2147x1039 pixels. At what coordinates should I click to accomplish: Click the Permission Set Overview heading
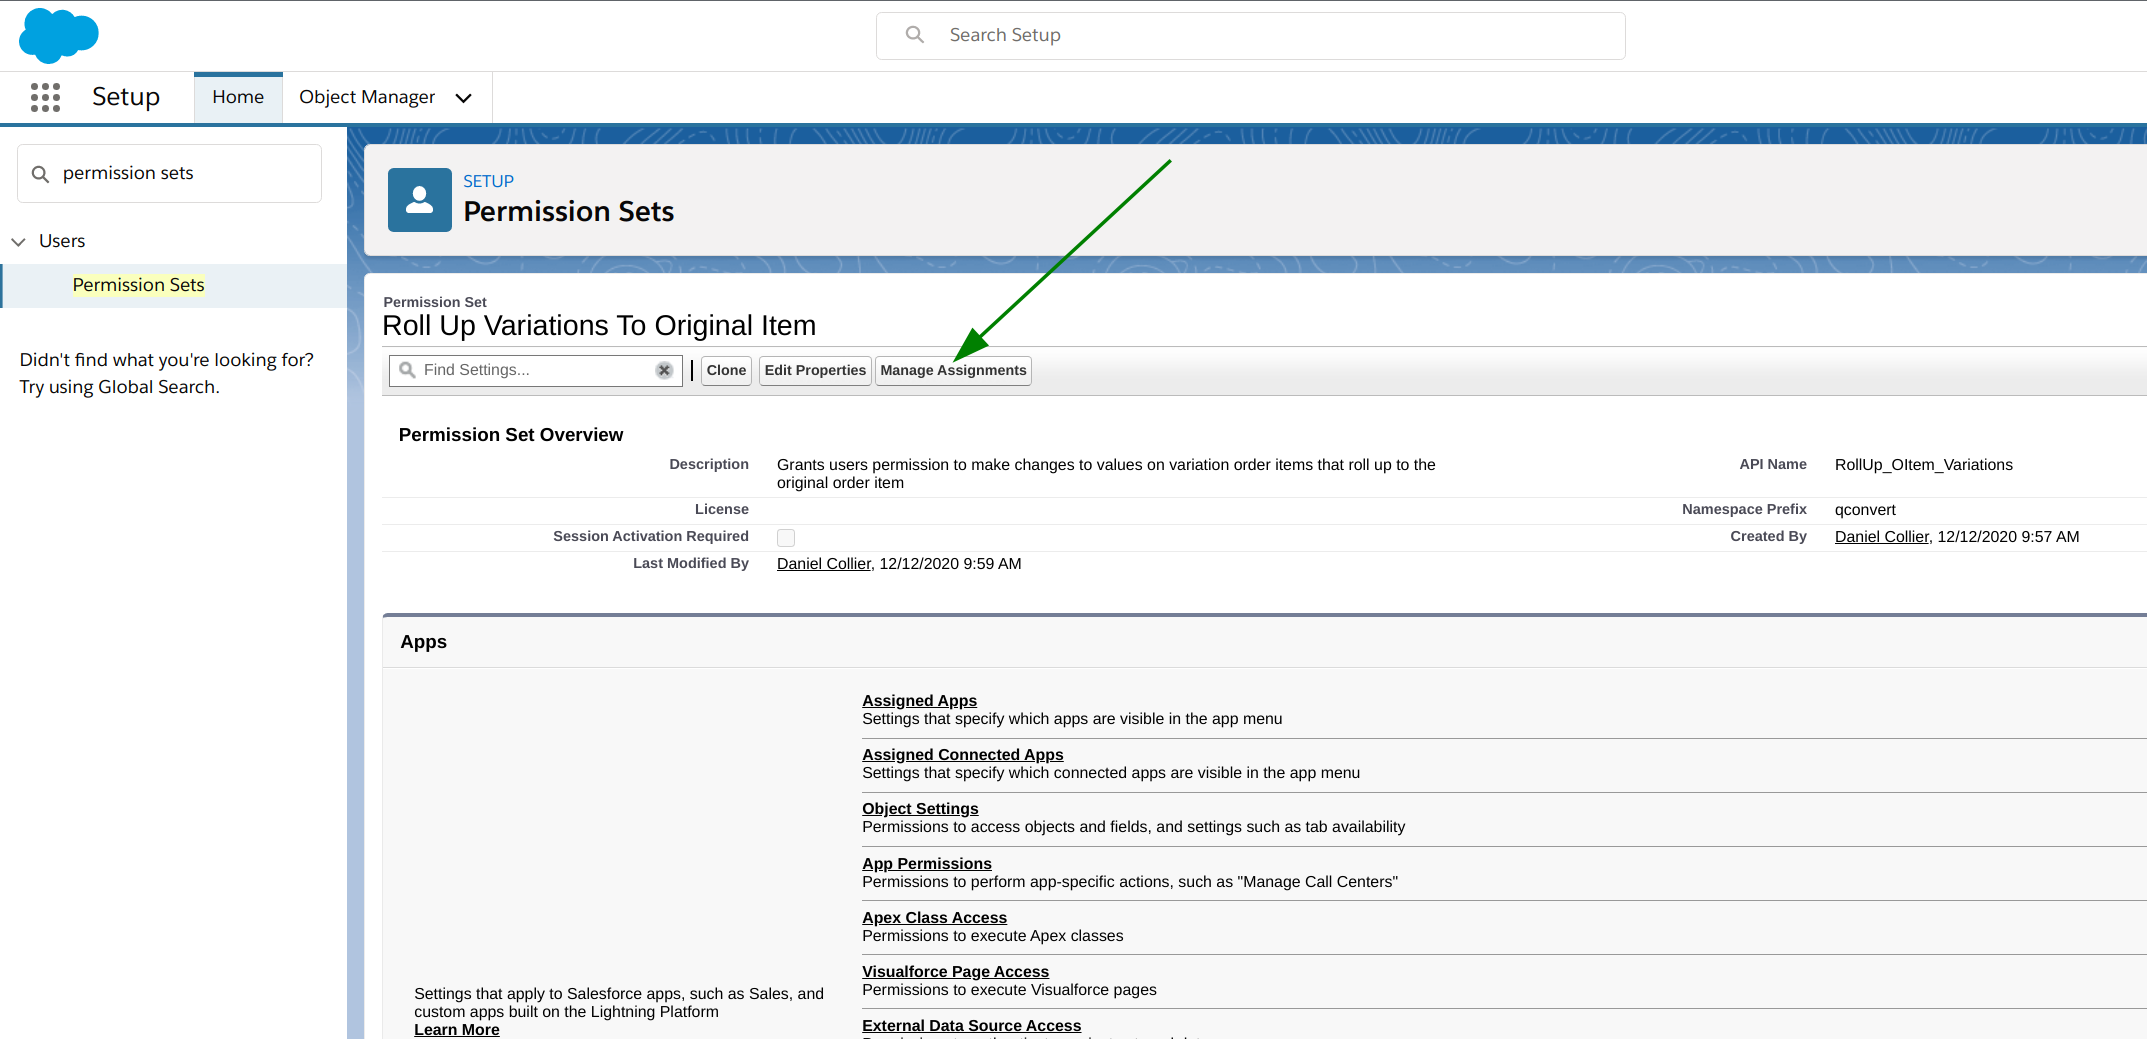(x=510, y=435)
